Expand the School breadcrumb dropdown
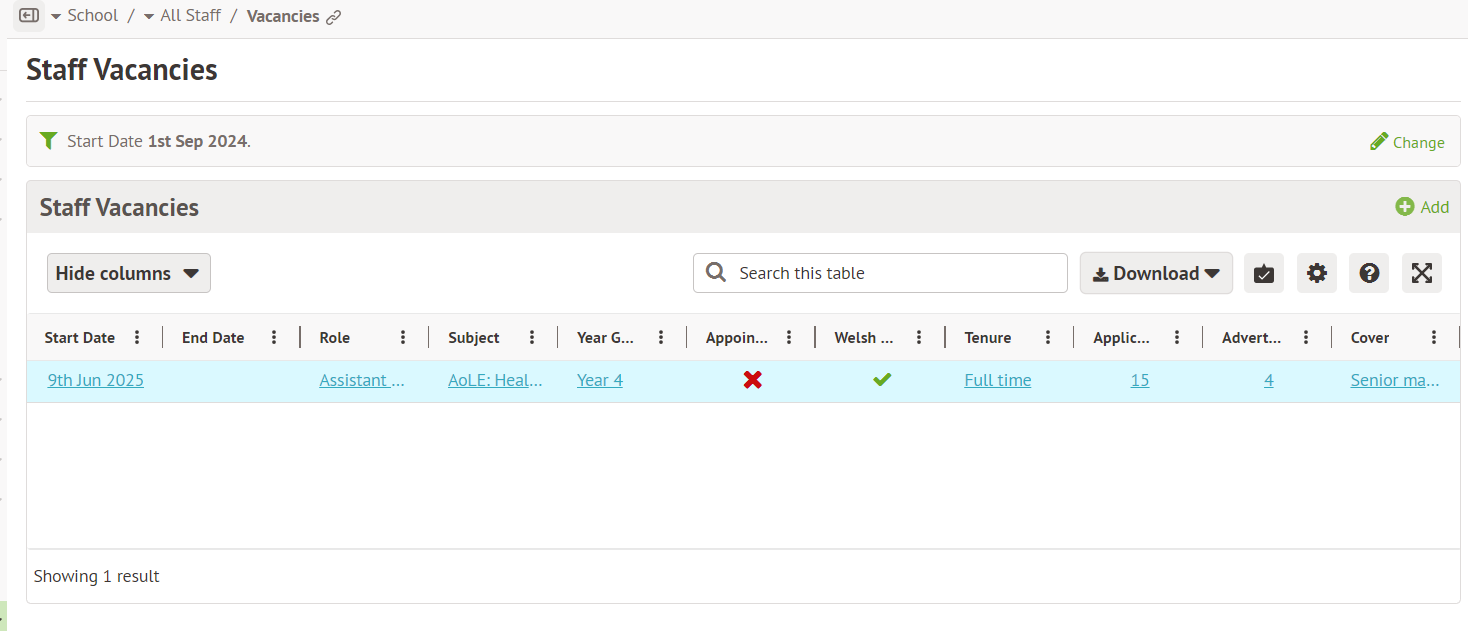The width and height of the screenshot is (1468, 631). click(x=57, y=16)
